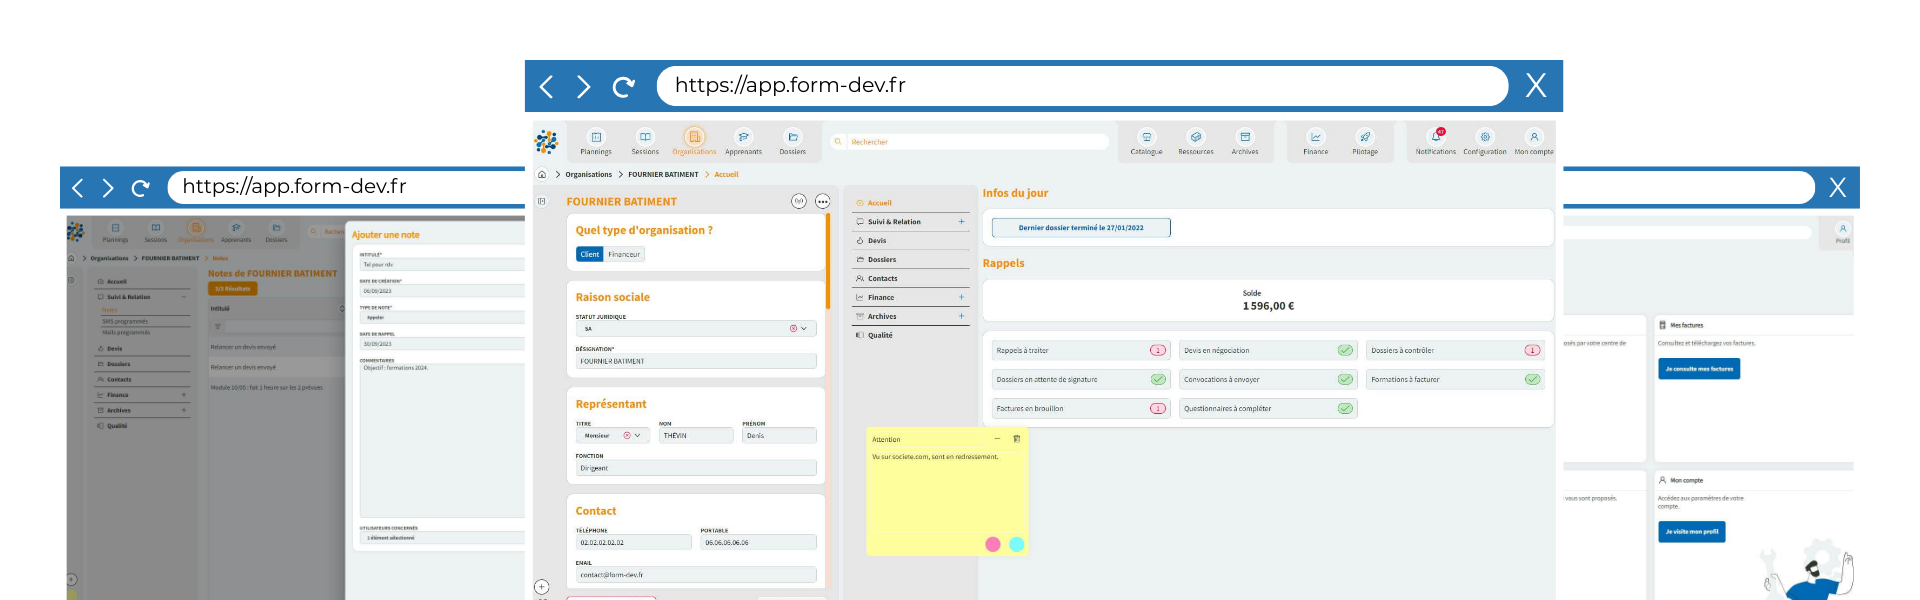Delete the Attention sticky note via trash icon
Image resolution: width=1920 pixels, height=600 pixels.
pos(1017,439)
